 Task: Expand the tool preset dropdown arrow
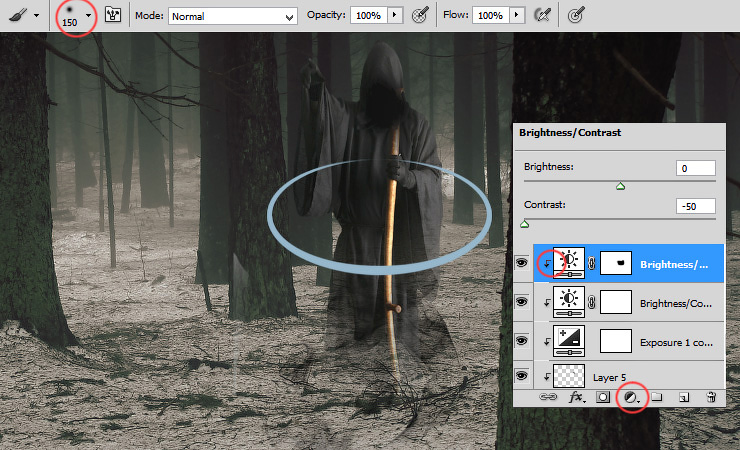coord(36,16)
